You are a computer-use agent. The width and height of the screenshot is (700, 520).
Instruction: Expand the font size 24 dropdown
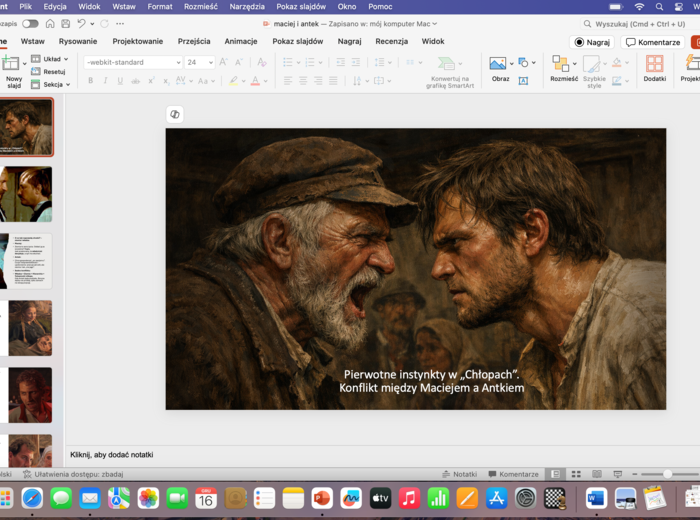pos(211,62)
